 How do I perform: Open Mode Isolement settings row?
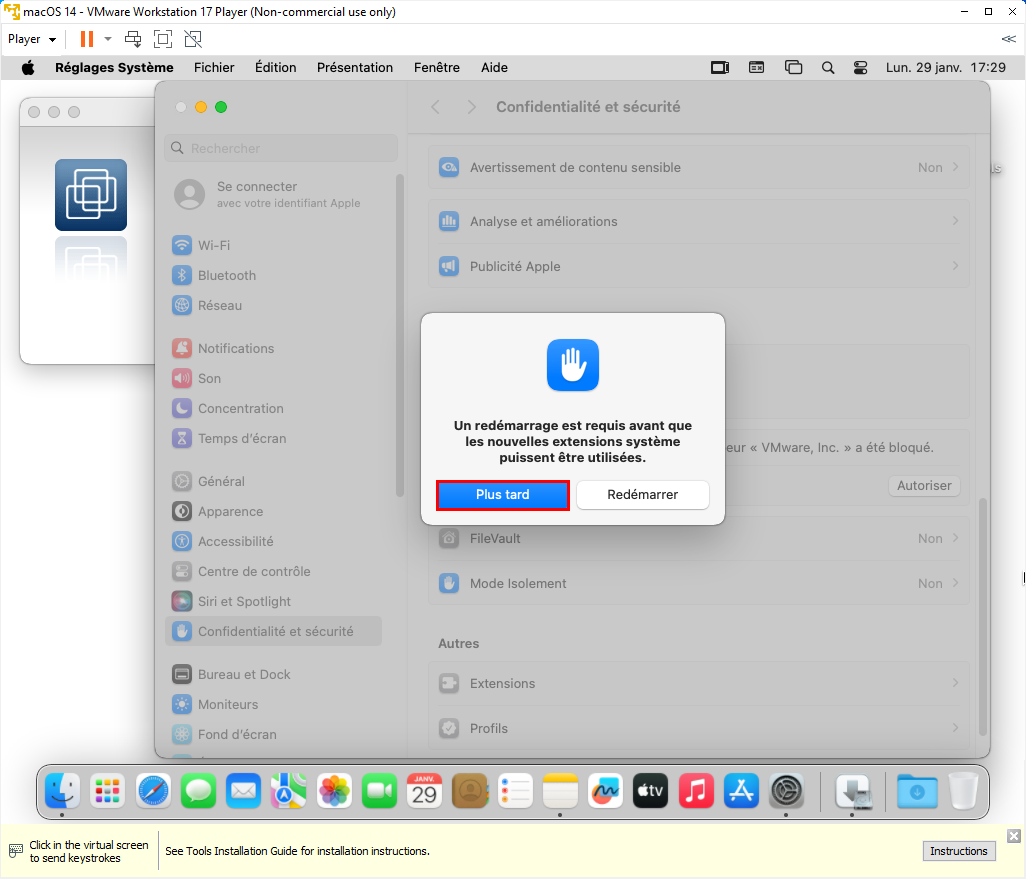tap(699, 583)
